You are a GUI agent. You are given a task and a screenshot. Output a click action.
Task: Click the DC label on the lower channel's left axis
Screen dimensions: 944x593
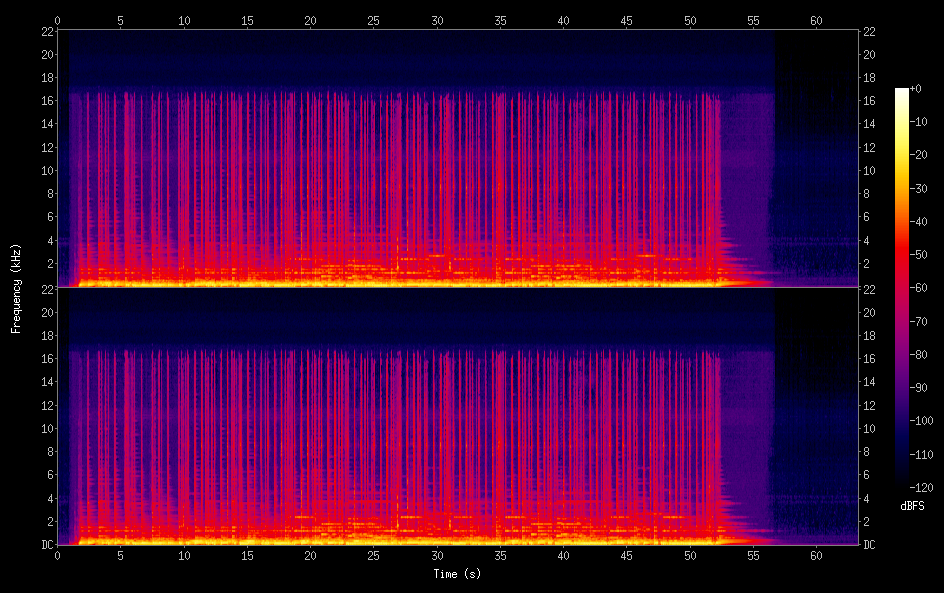point(46,545)
